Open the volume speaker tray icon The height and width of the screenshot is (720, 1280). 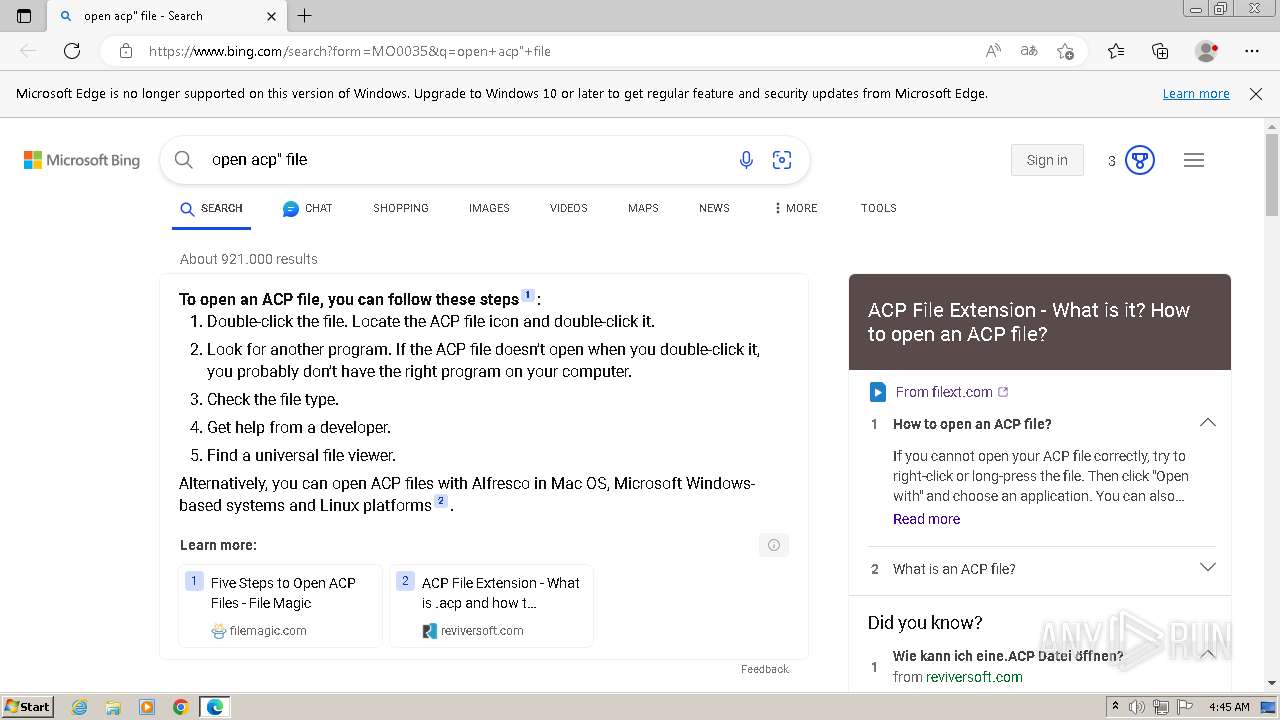(1137, 707)
